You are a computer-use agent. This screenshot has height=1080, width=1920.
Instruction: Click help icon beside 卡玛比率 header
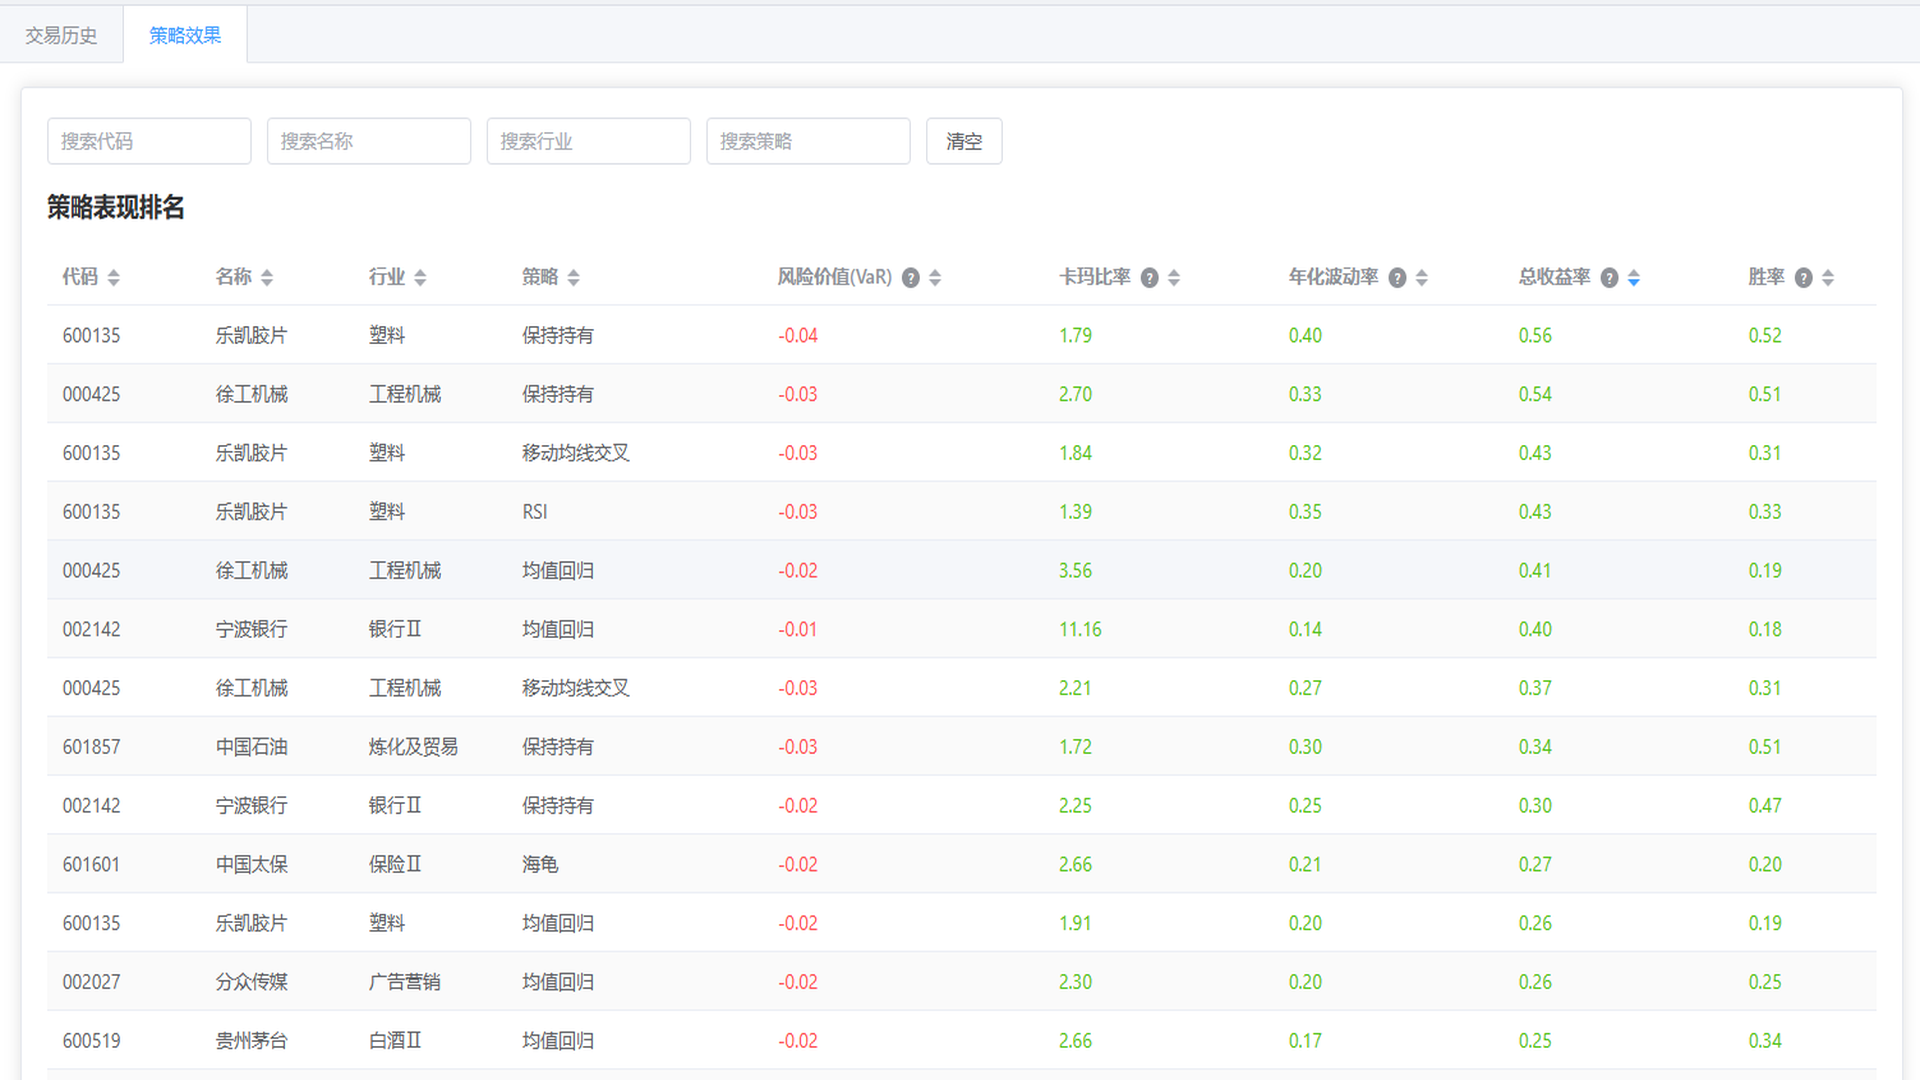[1149, 278]
